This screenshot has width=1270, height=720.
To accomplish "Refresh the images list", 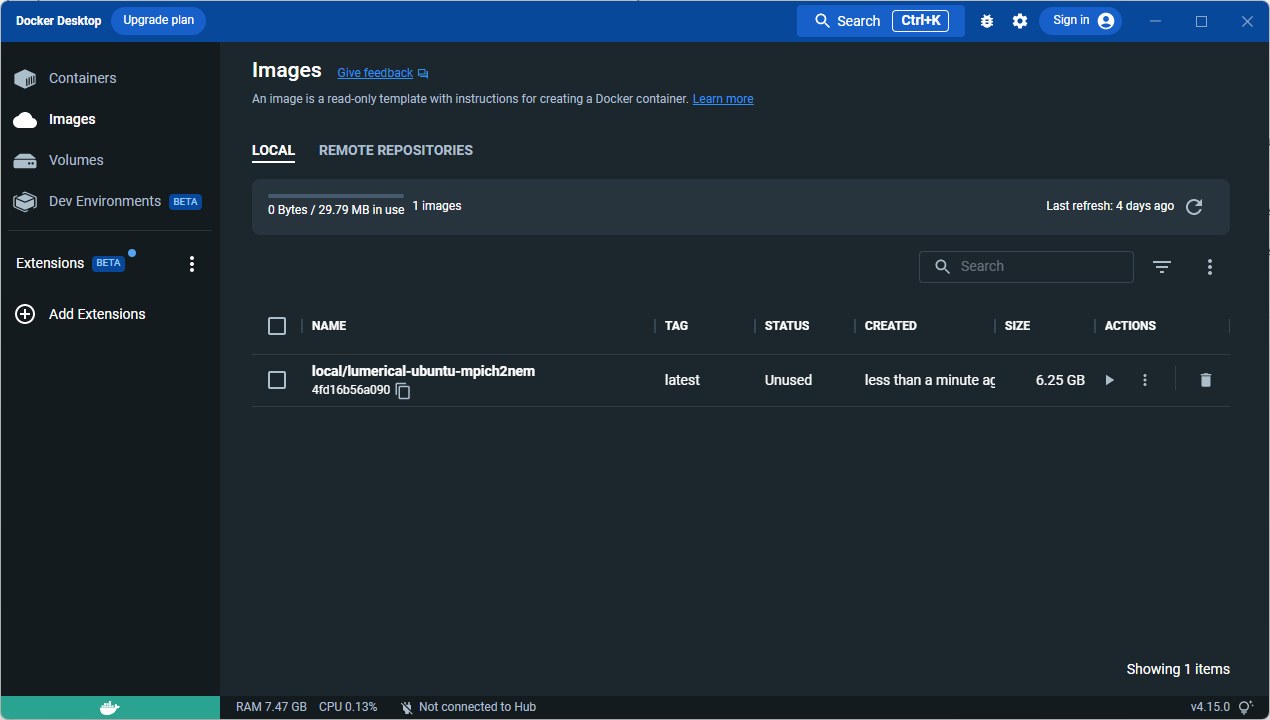I will coord(1194,207).
